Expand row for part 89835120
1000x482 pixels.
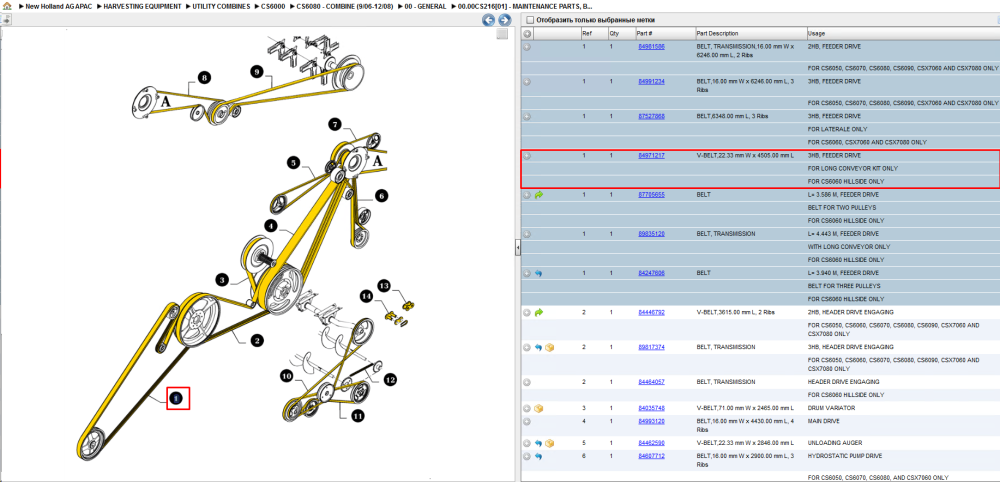pyautogui.click(x=527, y=234)
